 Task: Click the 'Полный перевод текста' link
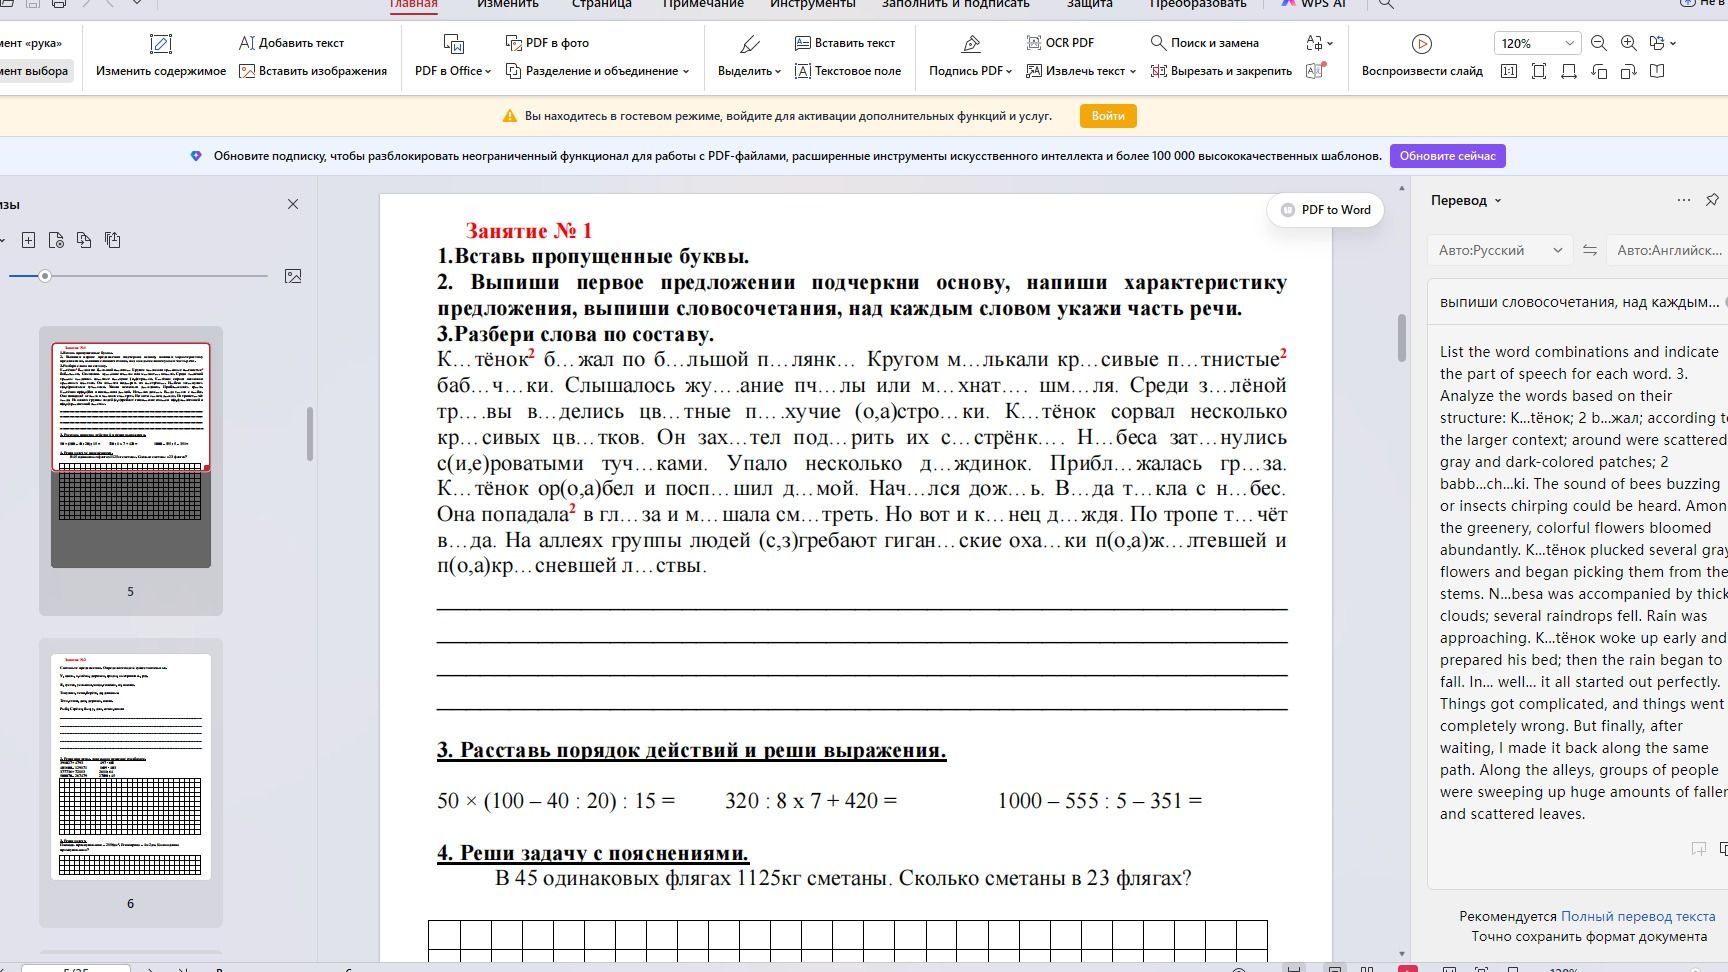tap(1638, 916)
